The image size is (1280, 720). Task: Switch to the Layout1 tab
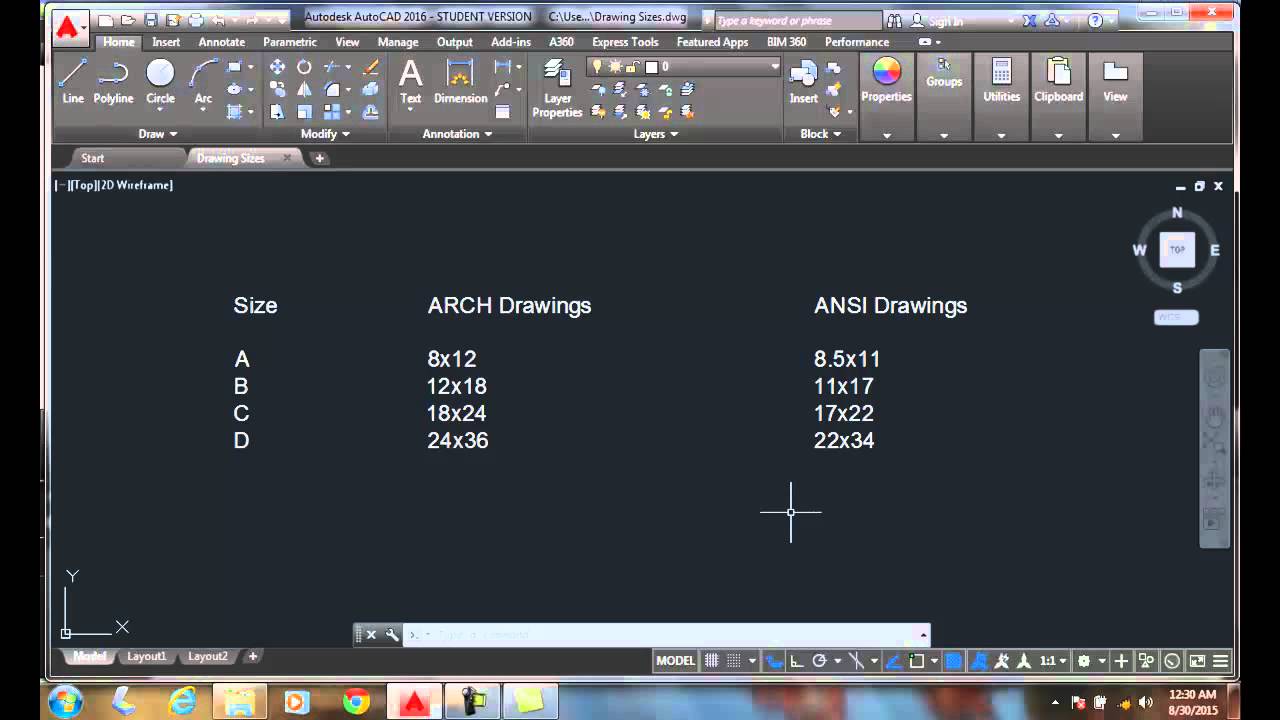(146, 657)
